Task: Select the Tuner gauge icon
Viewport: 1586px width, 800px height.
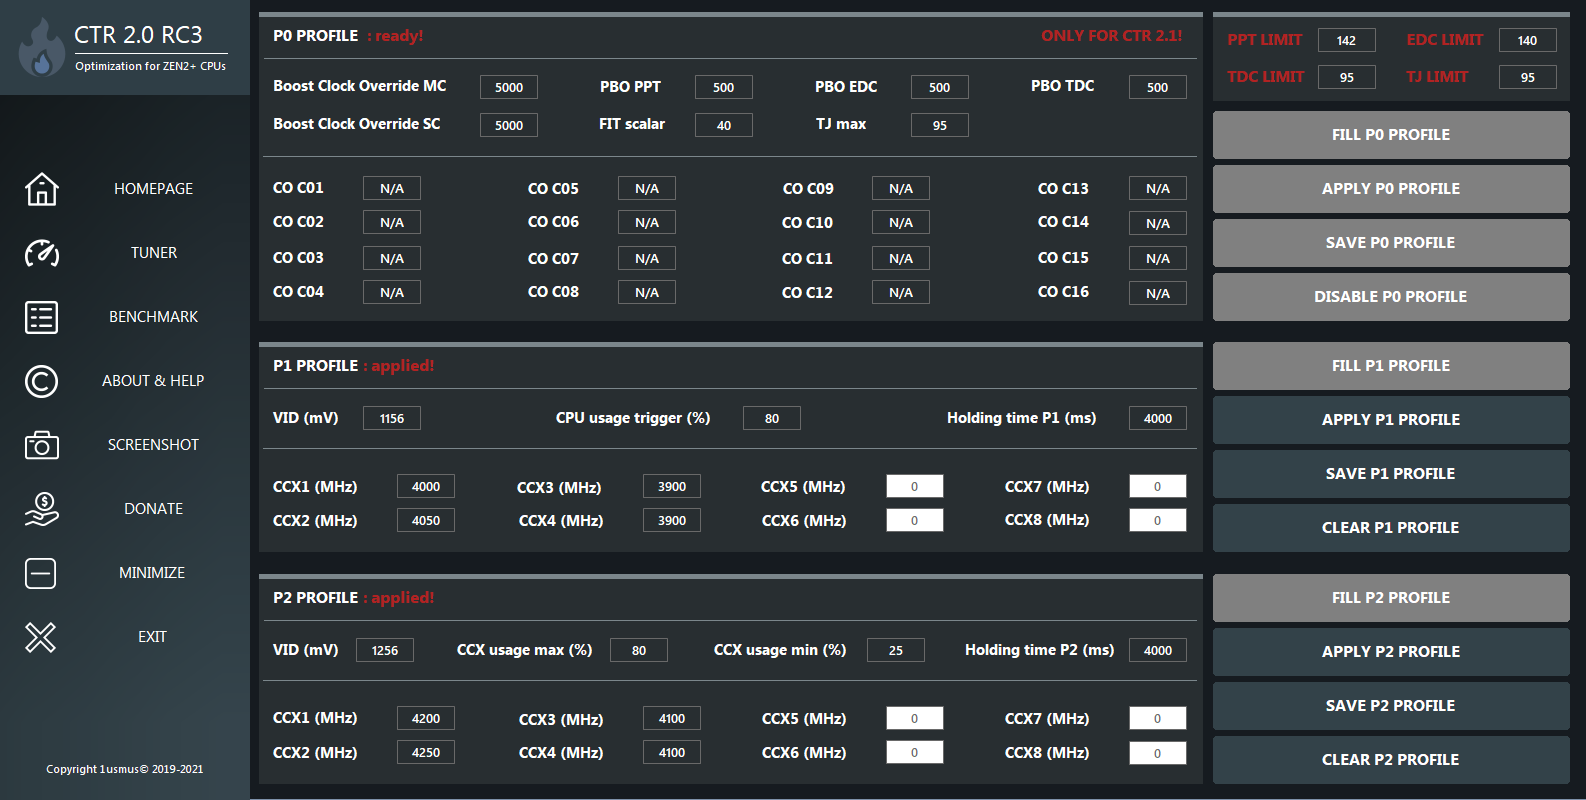Action: (x=41, y=253)
